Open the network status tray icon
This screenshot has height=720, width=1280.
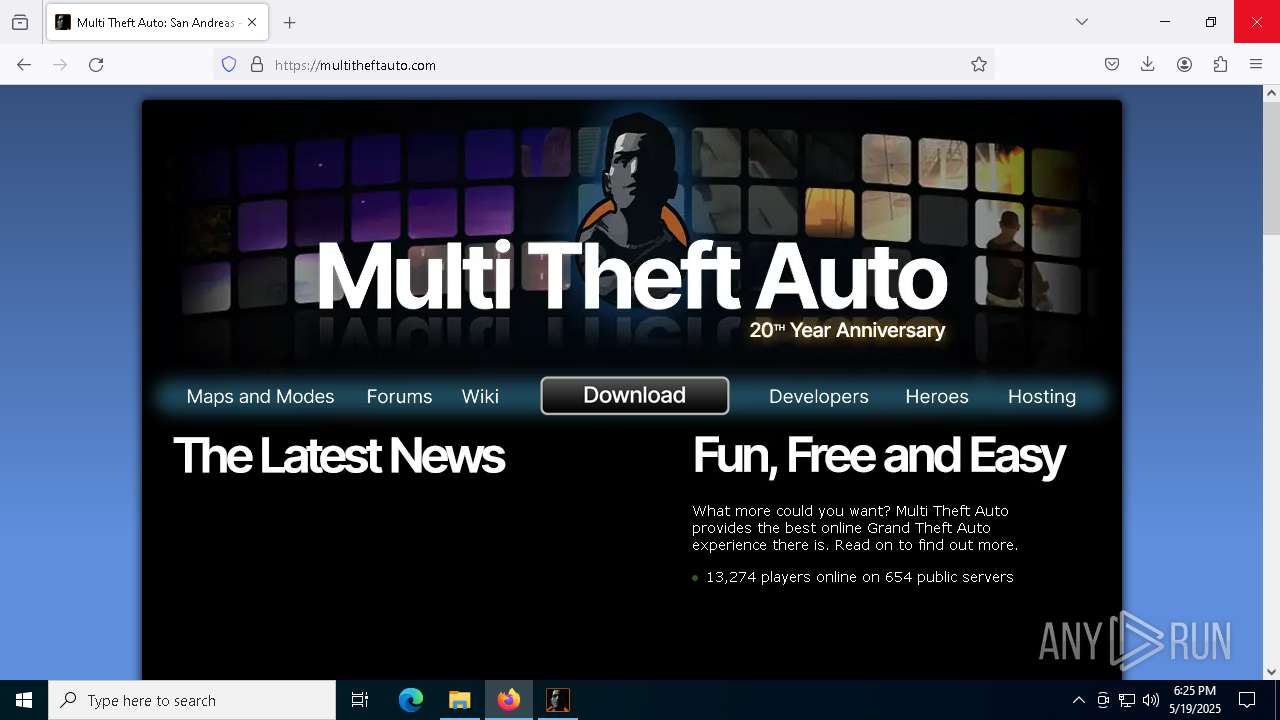click(x=1127, y=700)
